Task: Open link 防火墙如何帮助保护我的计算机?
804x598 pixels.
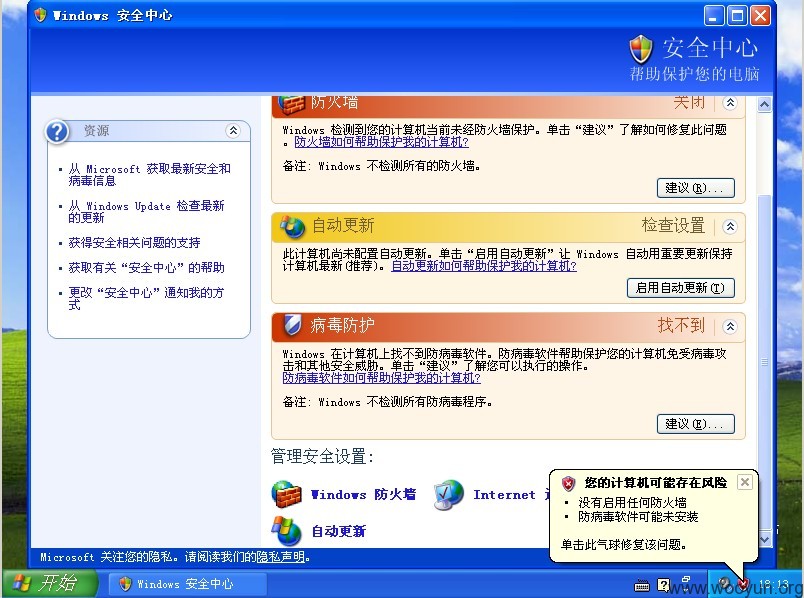Action: 381,142
